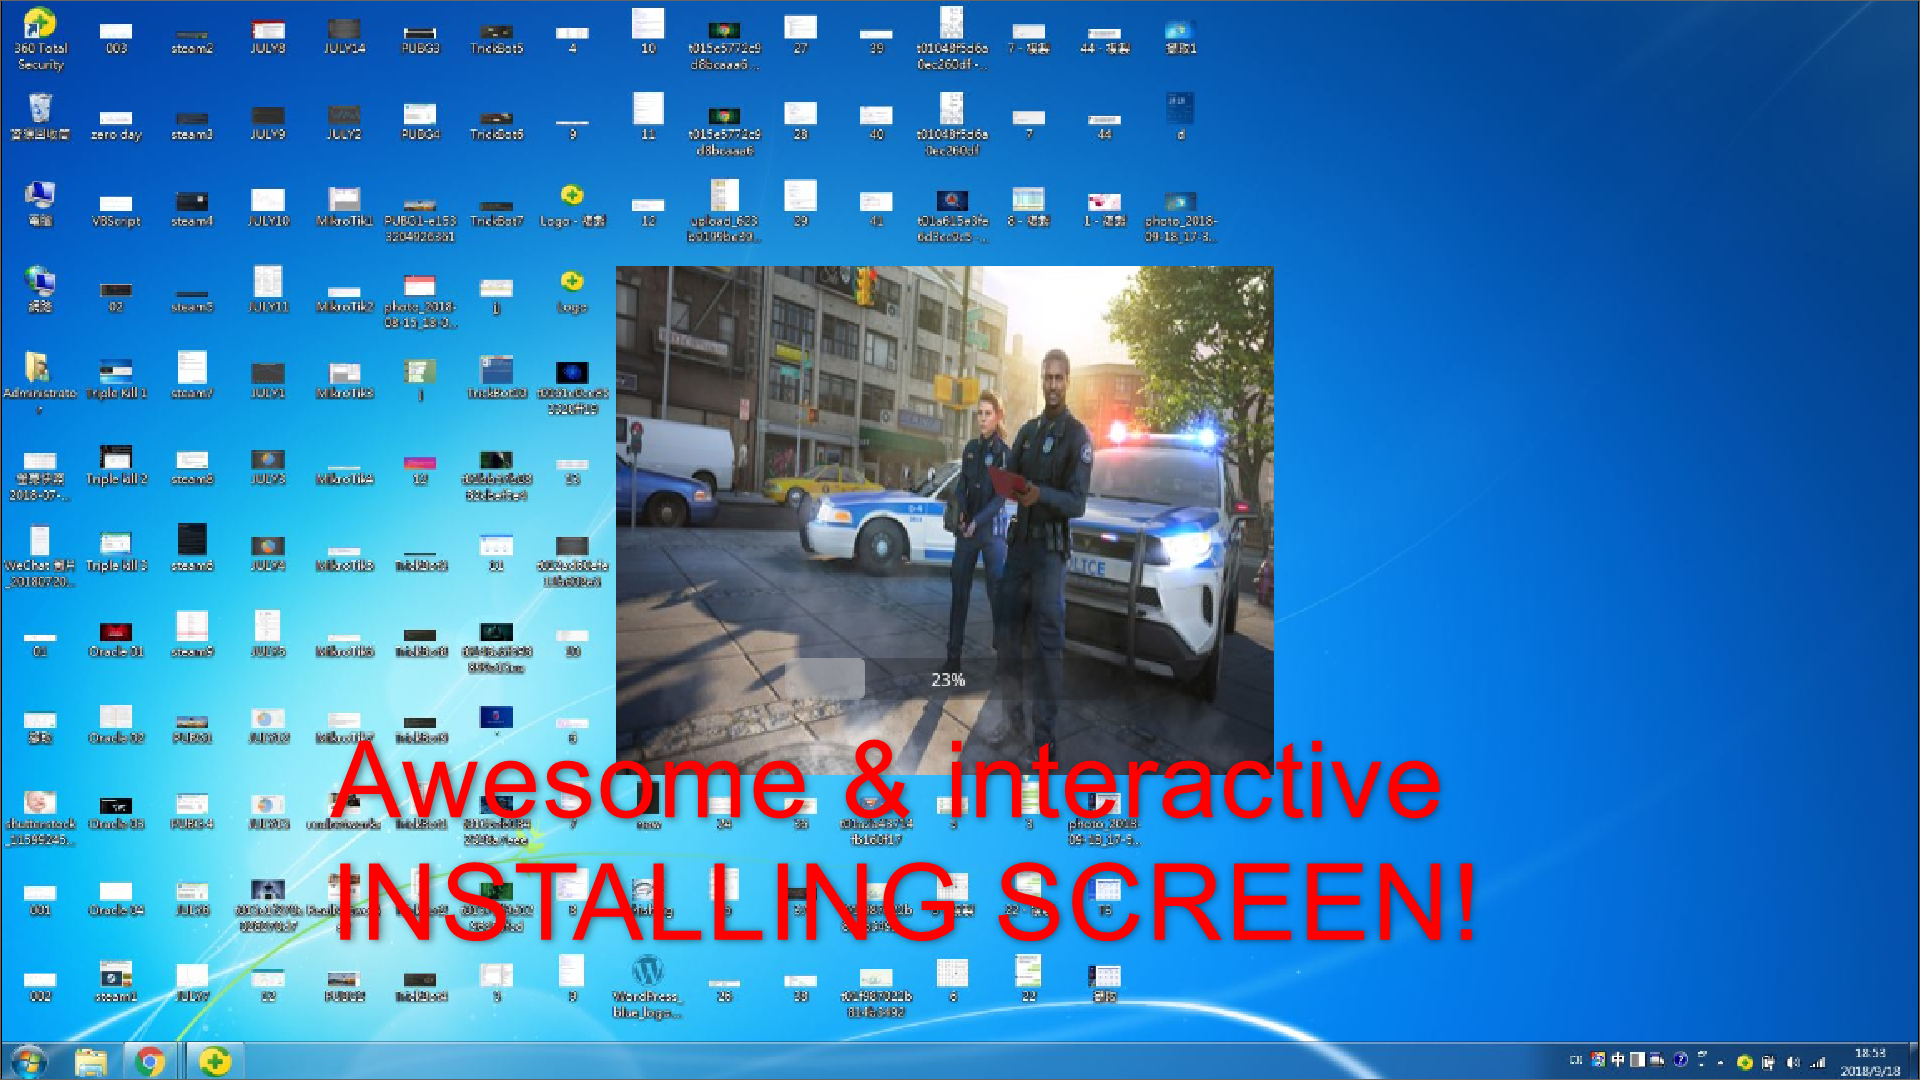Select the WordPress_blue_logo file icon
Image resolution: width=1920 pixels, height=1080 pixels.
648,987
